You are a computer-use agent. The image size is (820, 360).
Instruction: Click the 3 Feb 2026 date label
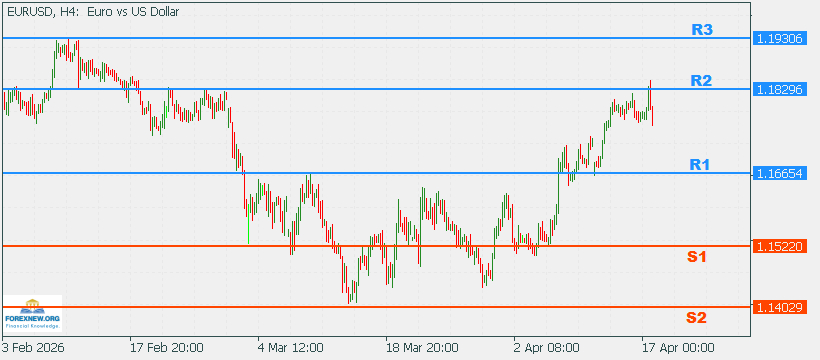[33, 348]
